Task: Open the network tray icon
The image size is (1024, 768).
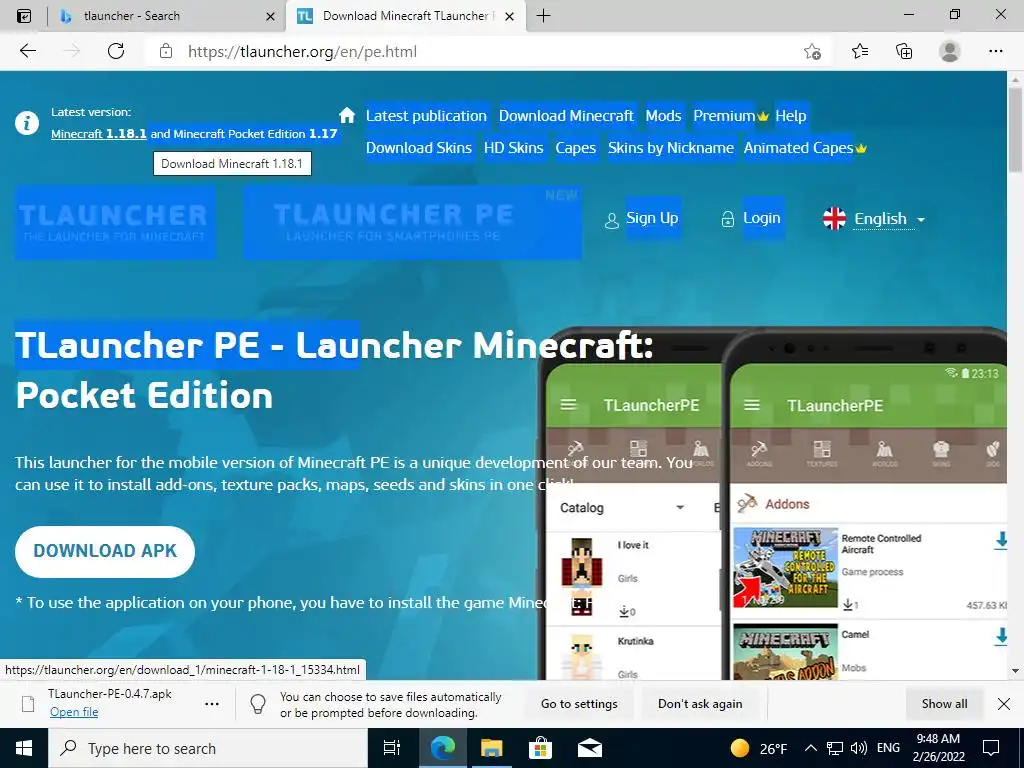Action: tap(835, 748)
